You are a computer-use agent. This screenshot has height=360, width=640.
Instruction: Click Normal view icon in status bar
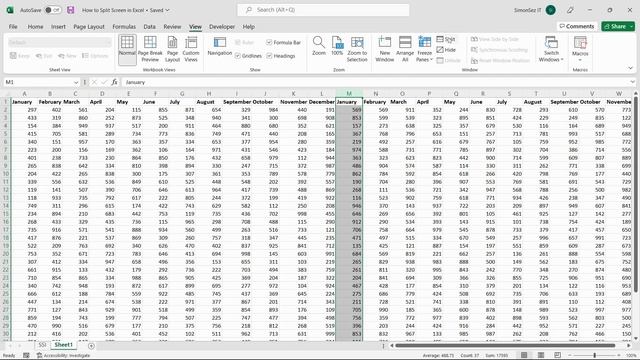[524, 355]
